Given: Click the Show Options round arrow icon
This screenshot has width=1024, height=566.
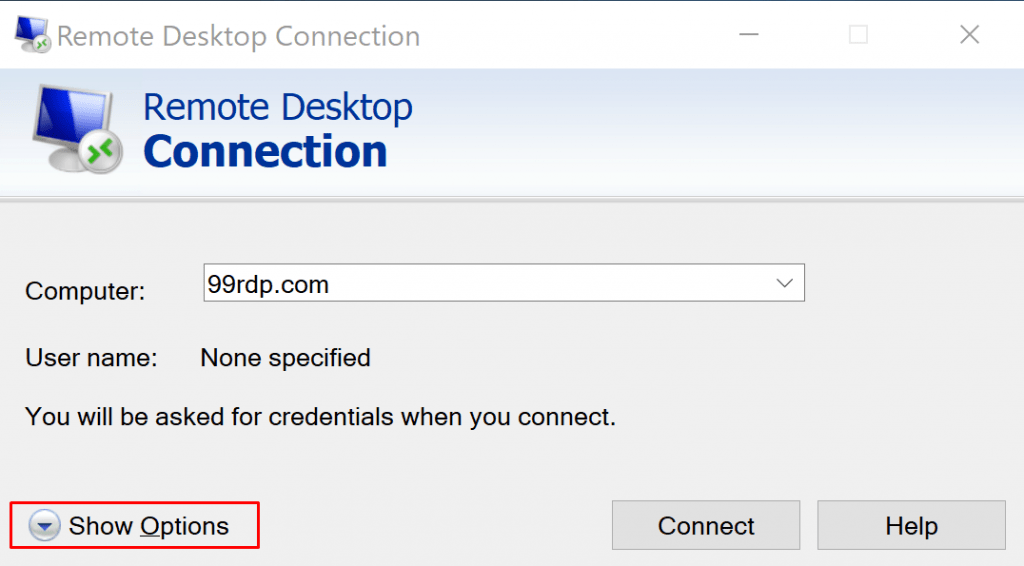Looking at the screenshot, I should pyautogui.click(x=44, y=526).
